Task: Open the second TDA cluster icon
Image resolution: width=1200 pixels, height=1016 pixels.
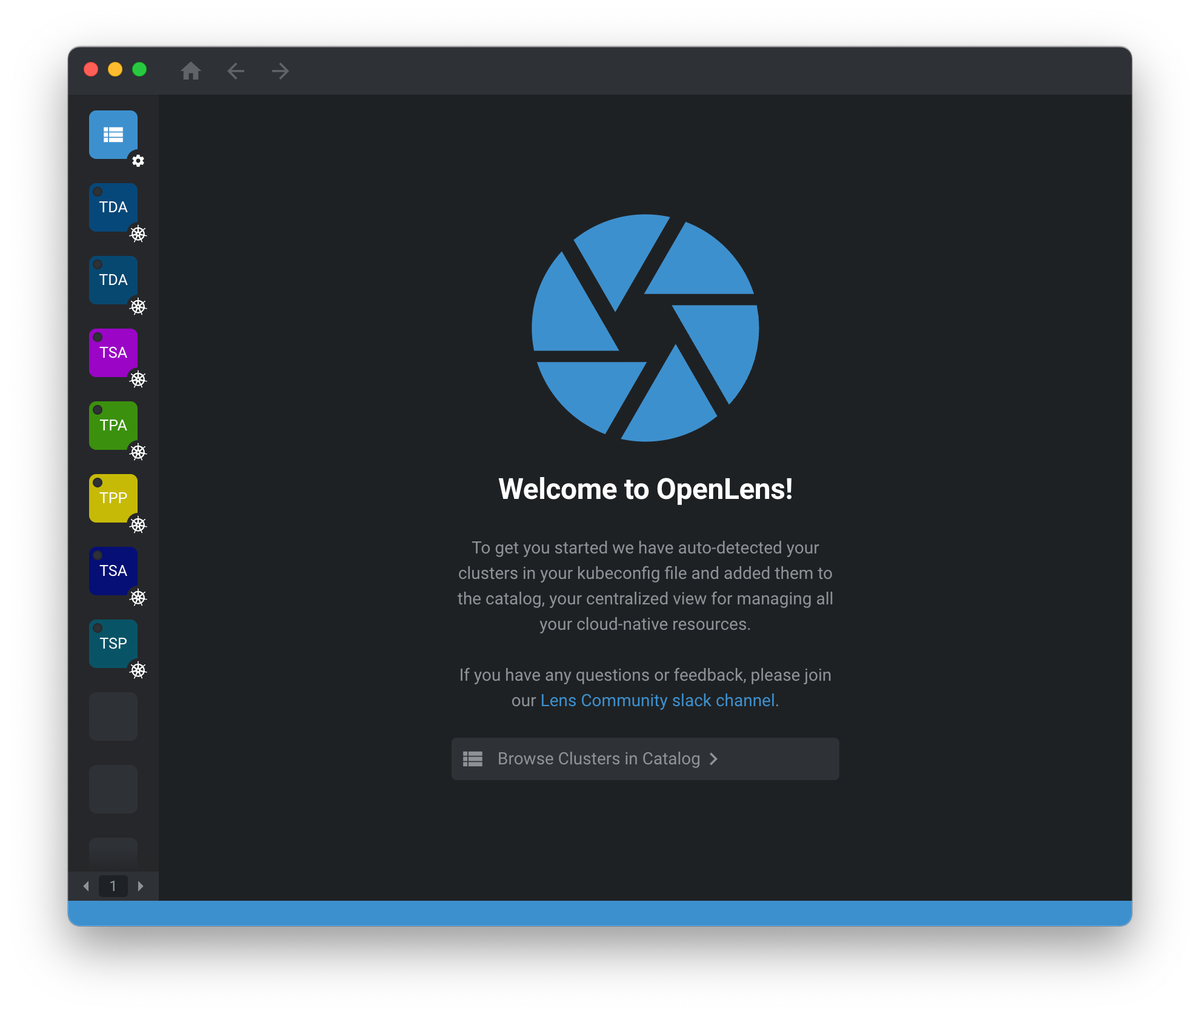Action: (113, 280)
